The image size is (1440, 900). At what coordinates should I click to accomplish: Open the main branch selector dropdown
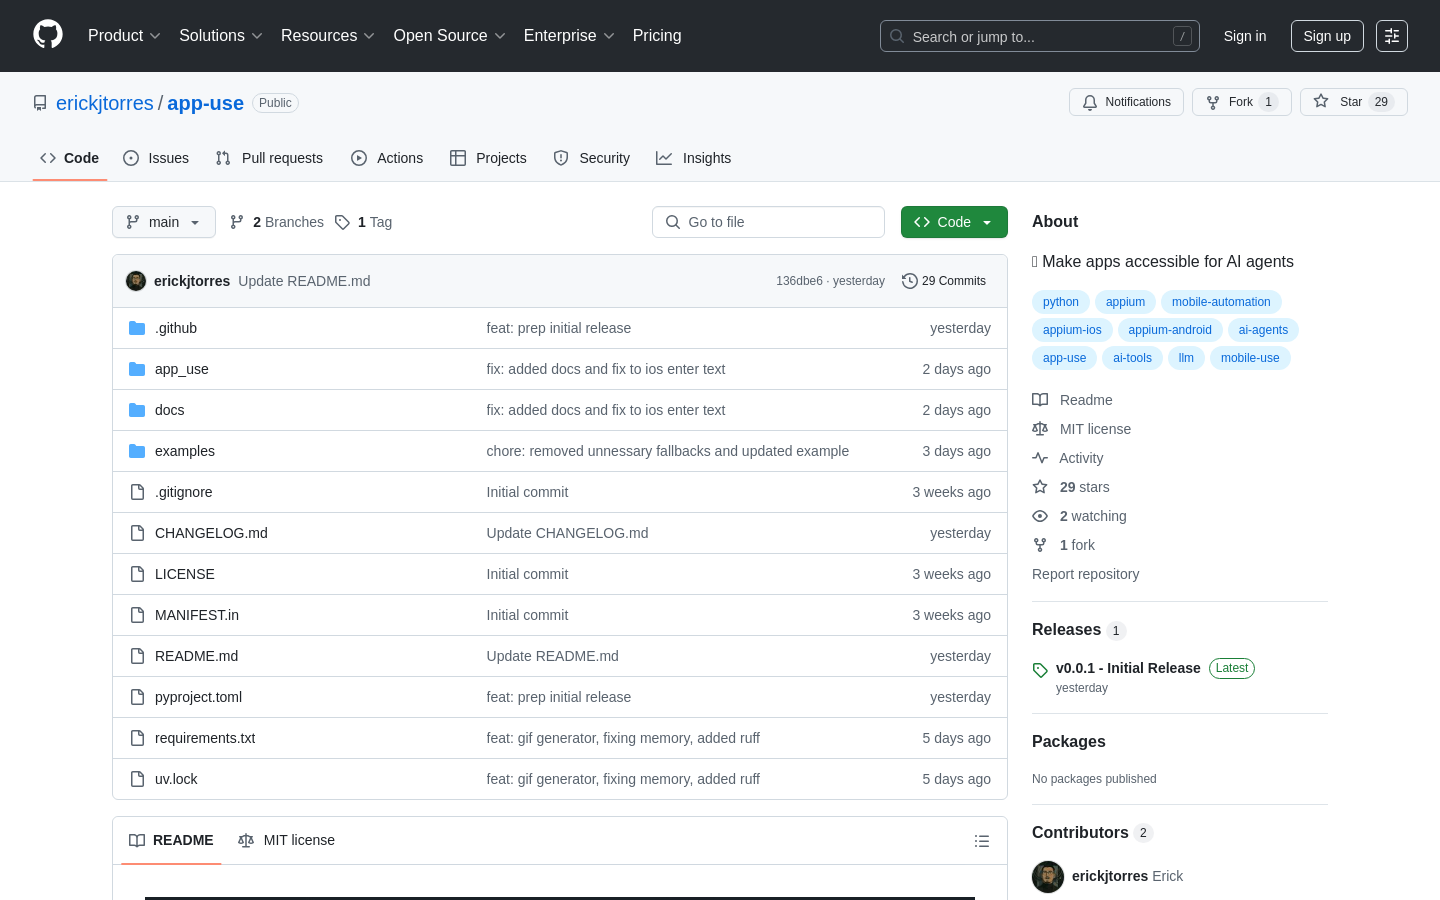(164, 222)
